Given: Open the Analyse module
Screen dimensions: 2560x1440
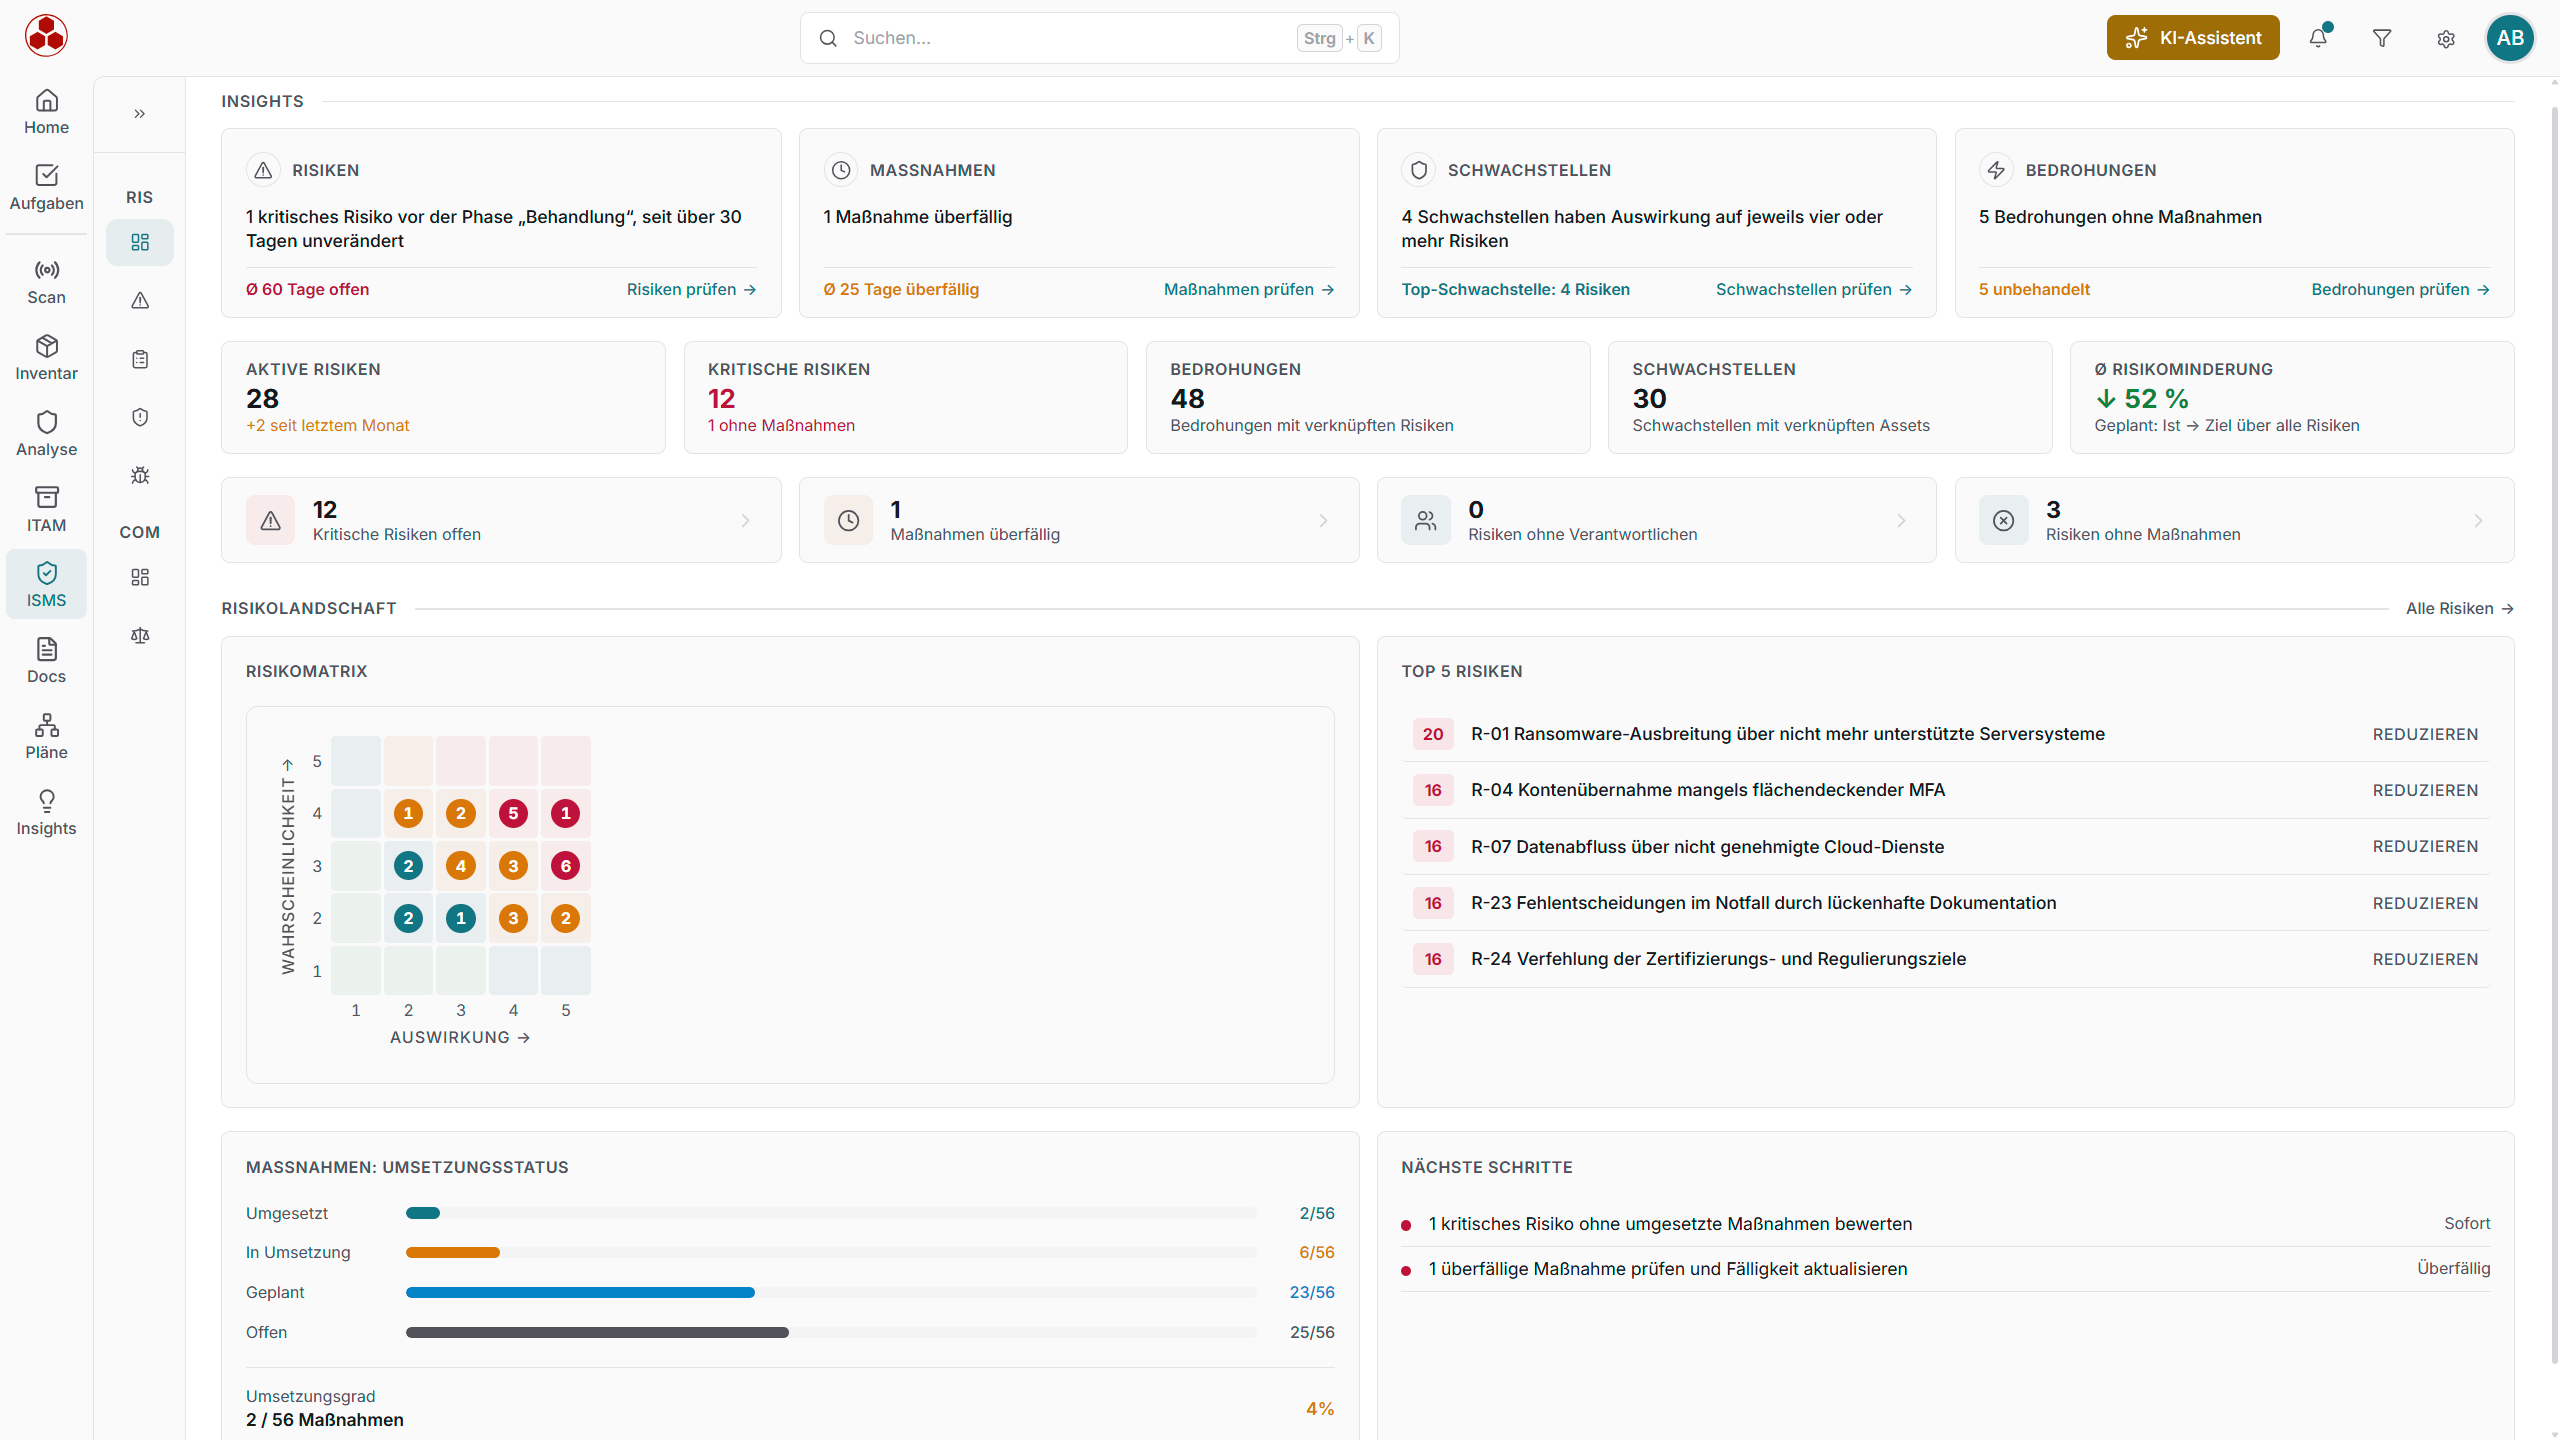Looking at the screenshot, I should [46, 434].
